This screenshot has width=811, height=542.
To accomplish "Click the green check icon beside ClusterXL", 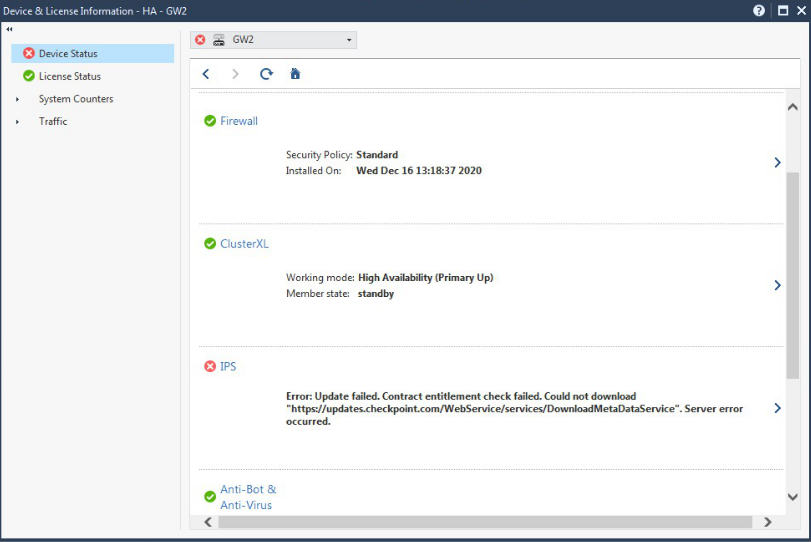I will [210, 244].
